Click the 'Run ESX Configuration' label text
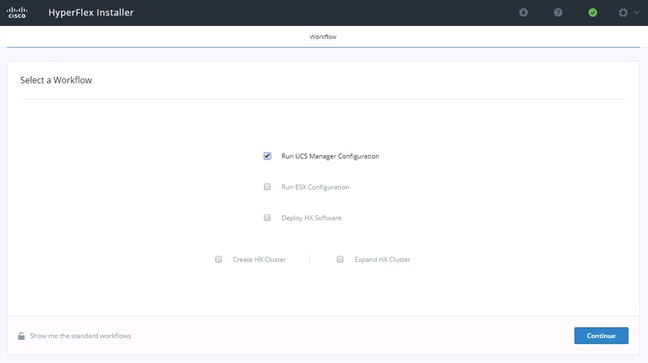 (x=315, y=187)
